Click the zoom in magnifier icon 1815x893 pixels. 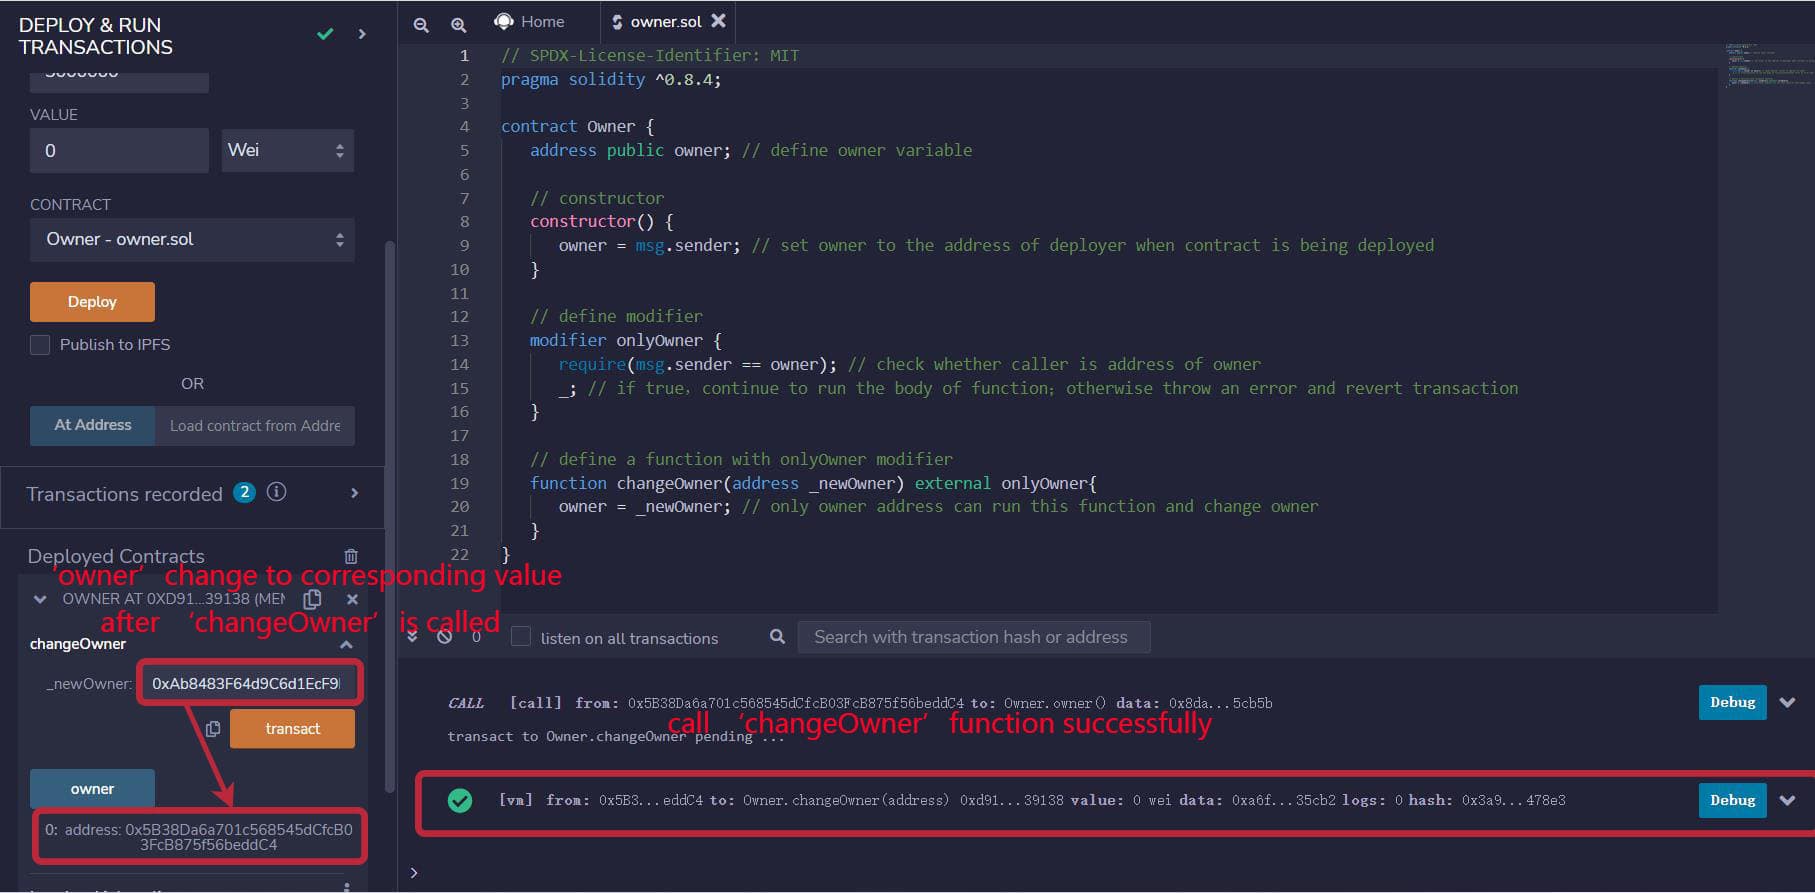pos(458,24)
